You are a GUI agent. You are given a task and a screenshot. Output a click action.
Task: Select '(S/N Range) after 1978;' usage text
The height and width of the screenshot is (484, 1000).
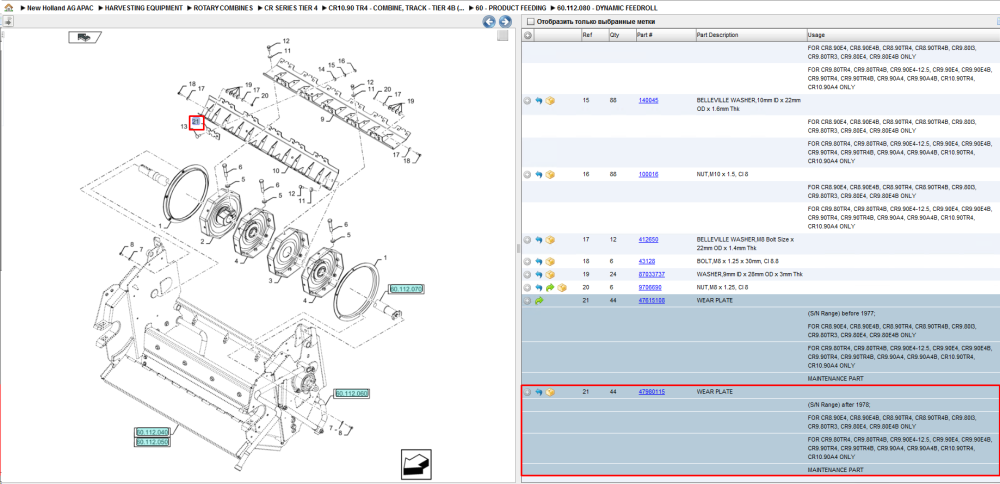pyautogui.click(x=839, y=405)
